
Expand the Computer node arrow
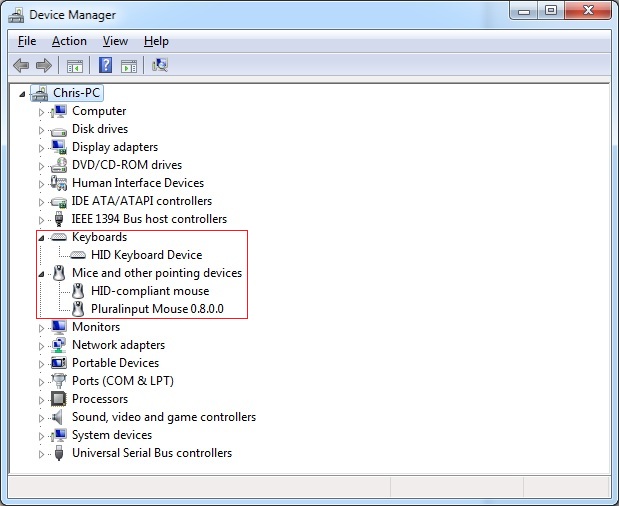tap(41, 112)
